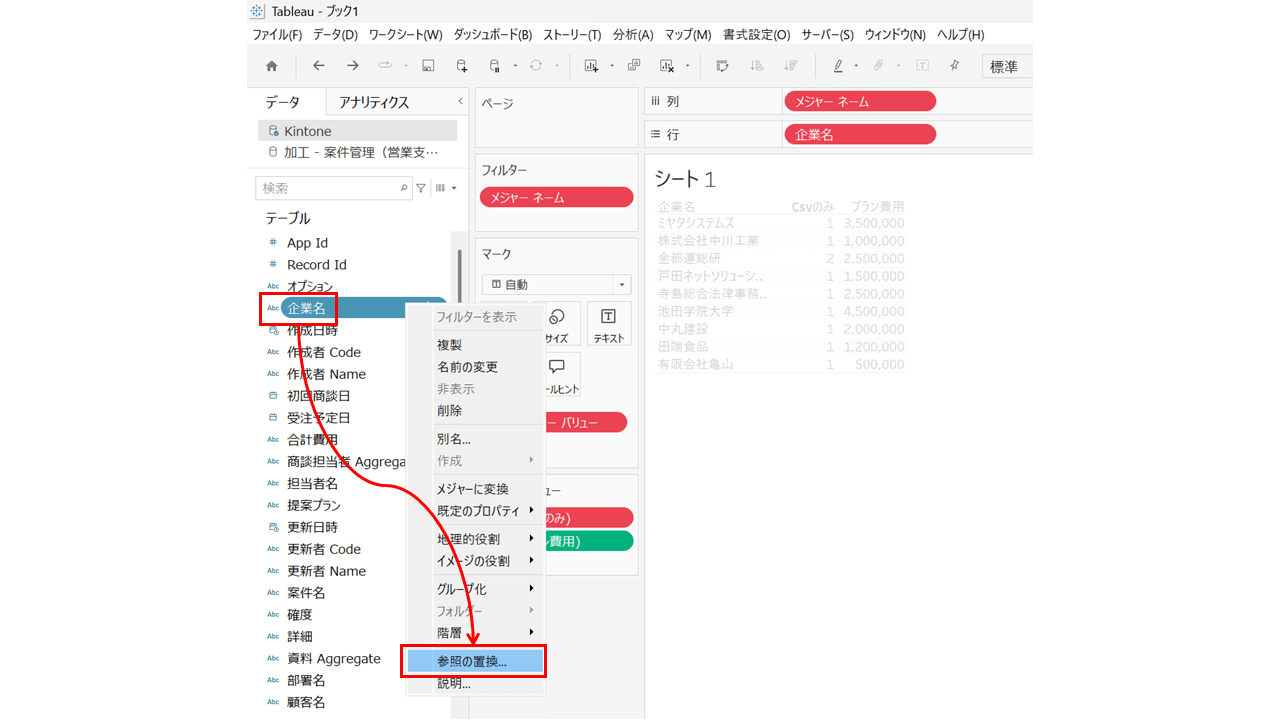This screenshot has width=1280, height=720.
Task: Click the Tableau logo in title bar
Action: [x=257, y=11]
